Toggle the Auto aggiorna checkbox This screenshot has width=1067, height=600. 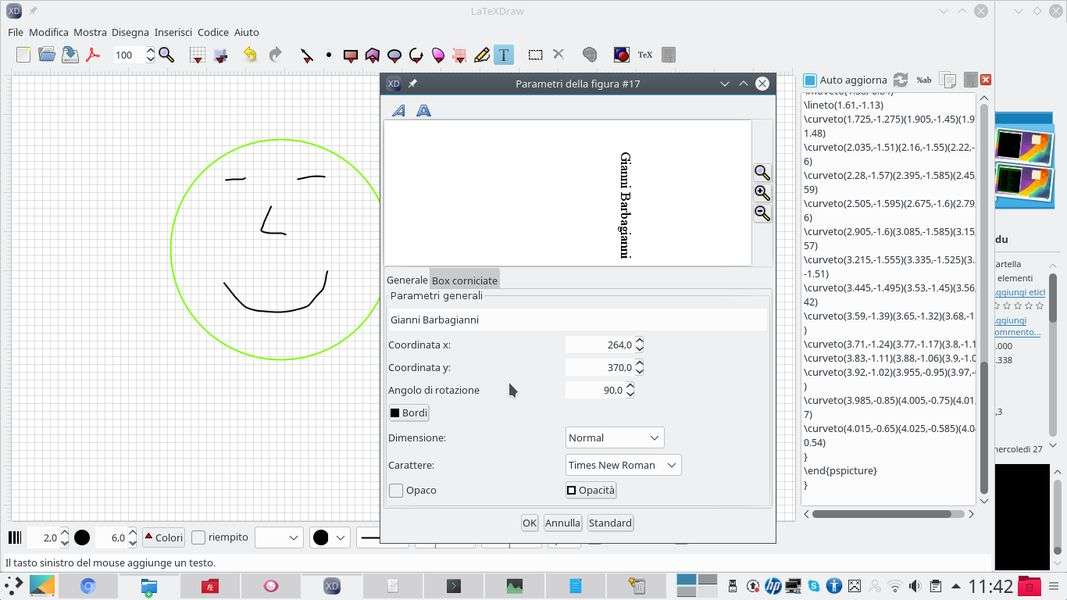(810, 80)
